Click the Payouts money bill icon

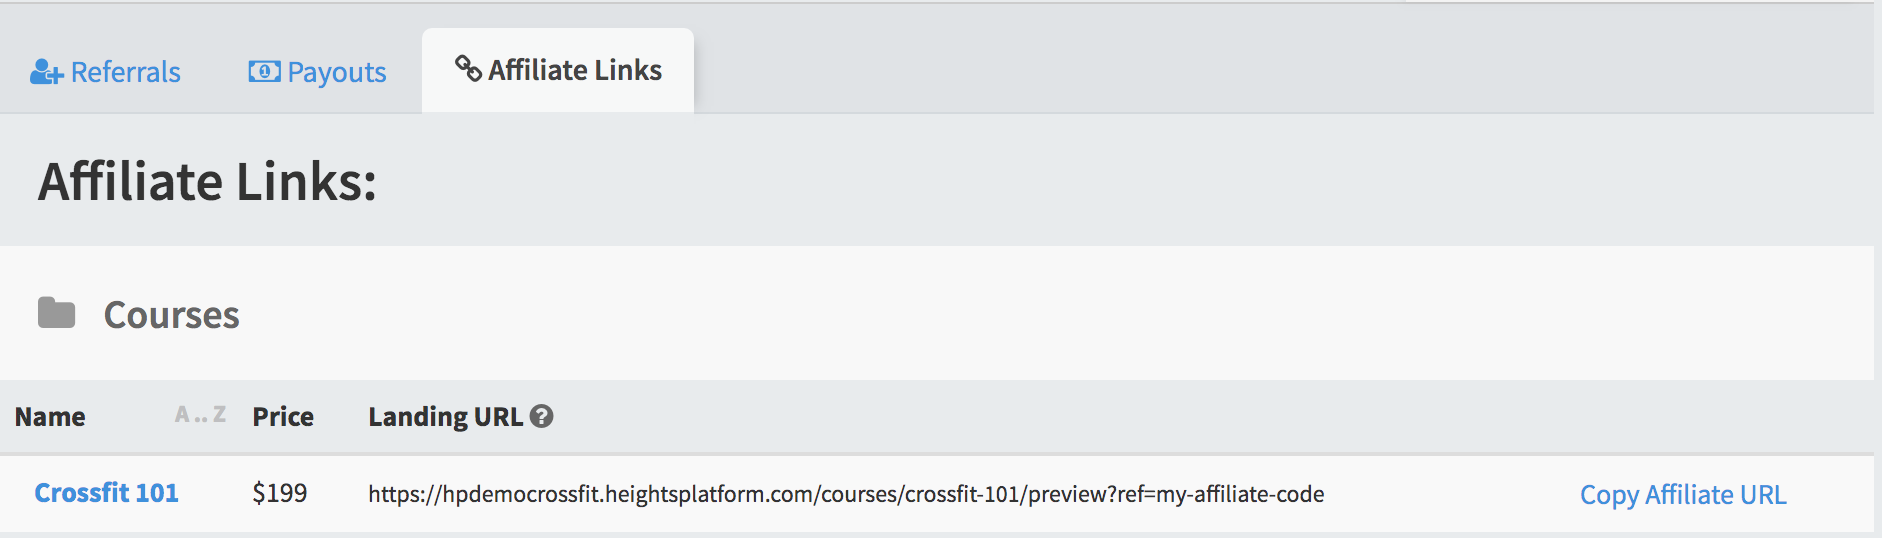pos(264,71)
